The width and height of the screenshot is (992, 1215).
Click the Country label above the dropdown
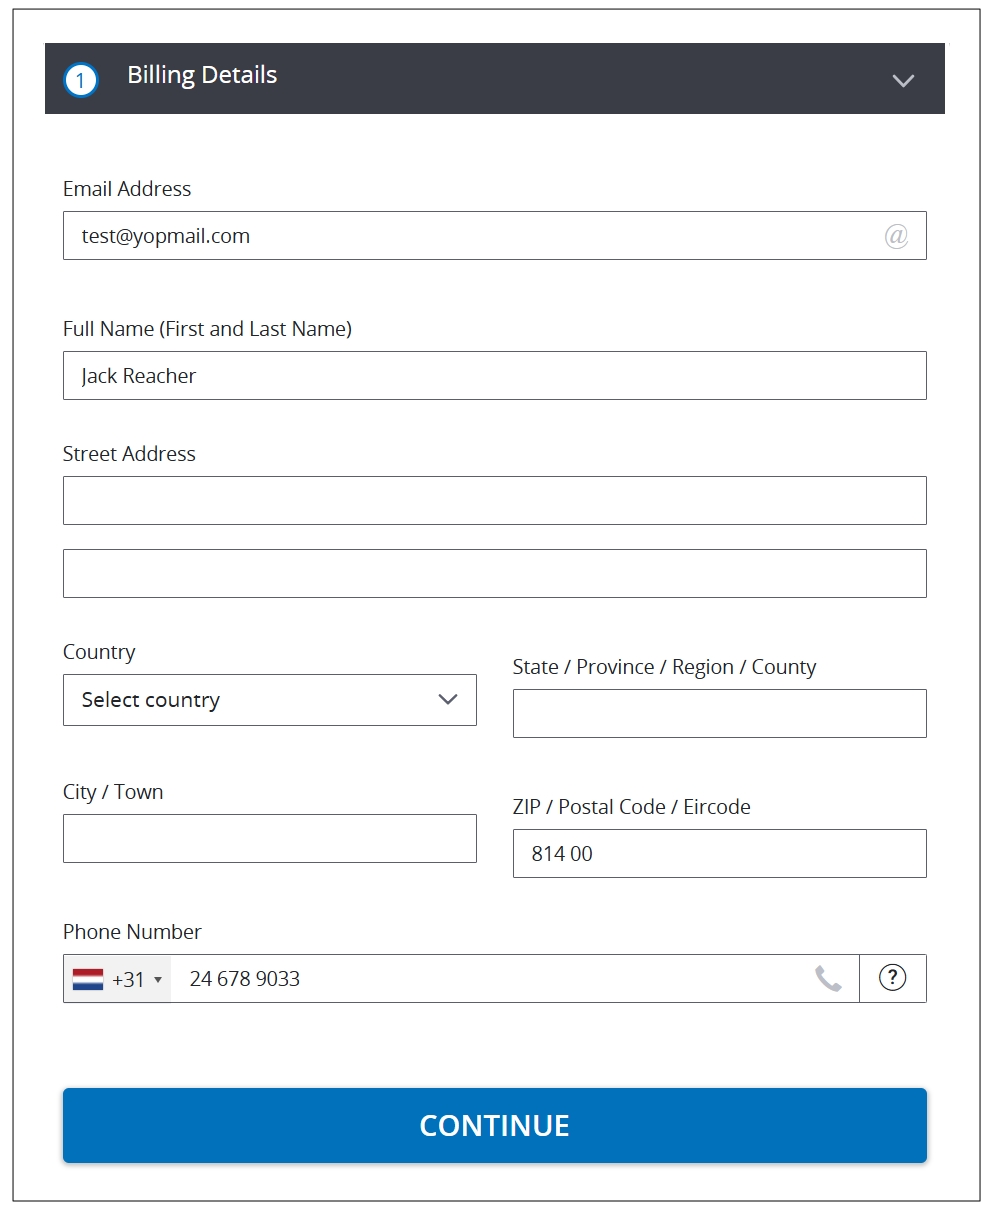point(99,652)
